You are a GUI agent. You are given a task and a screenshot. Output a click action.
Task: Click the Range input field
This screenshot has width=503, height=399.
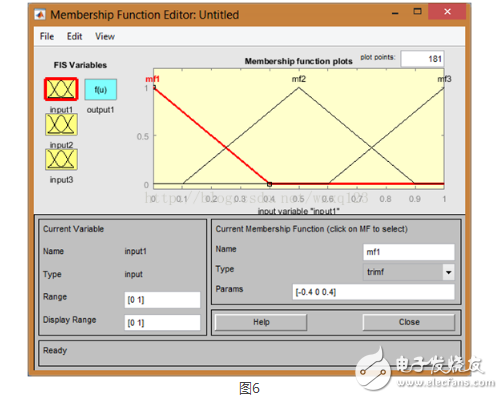[162, 300]
